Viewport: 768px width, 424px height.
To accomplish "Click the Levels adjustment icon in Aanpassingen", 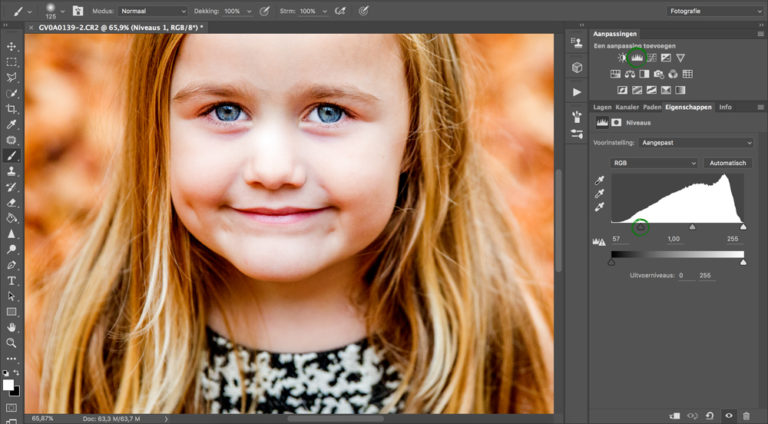I will tap(637, 58).
